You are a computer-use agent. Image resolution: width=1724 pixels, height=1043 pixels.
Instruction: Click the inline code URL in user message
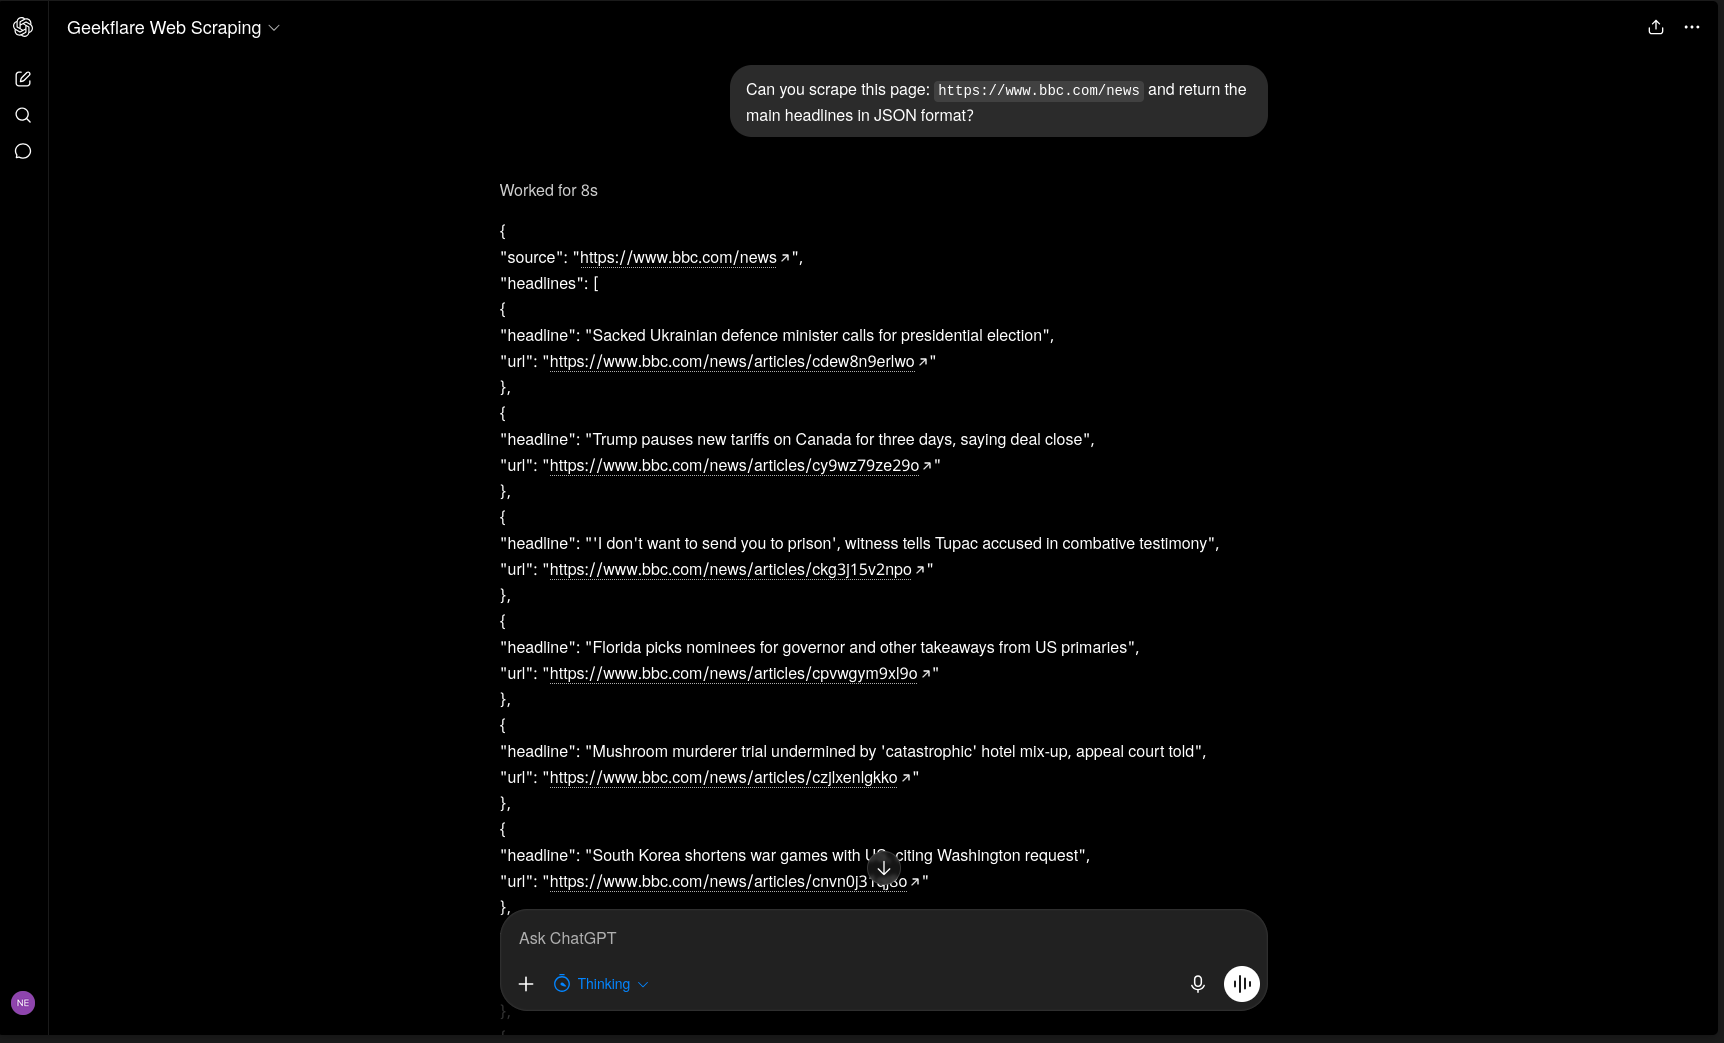[x=1038, y=90]
